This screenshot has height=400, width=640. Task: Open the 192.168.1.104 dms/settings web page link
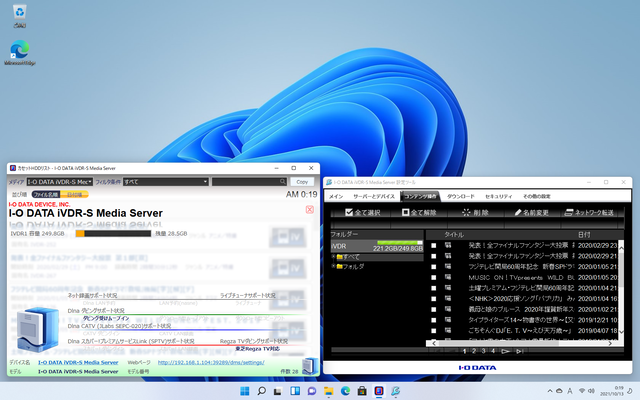211,362
